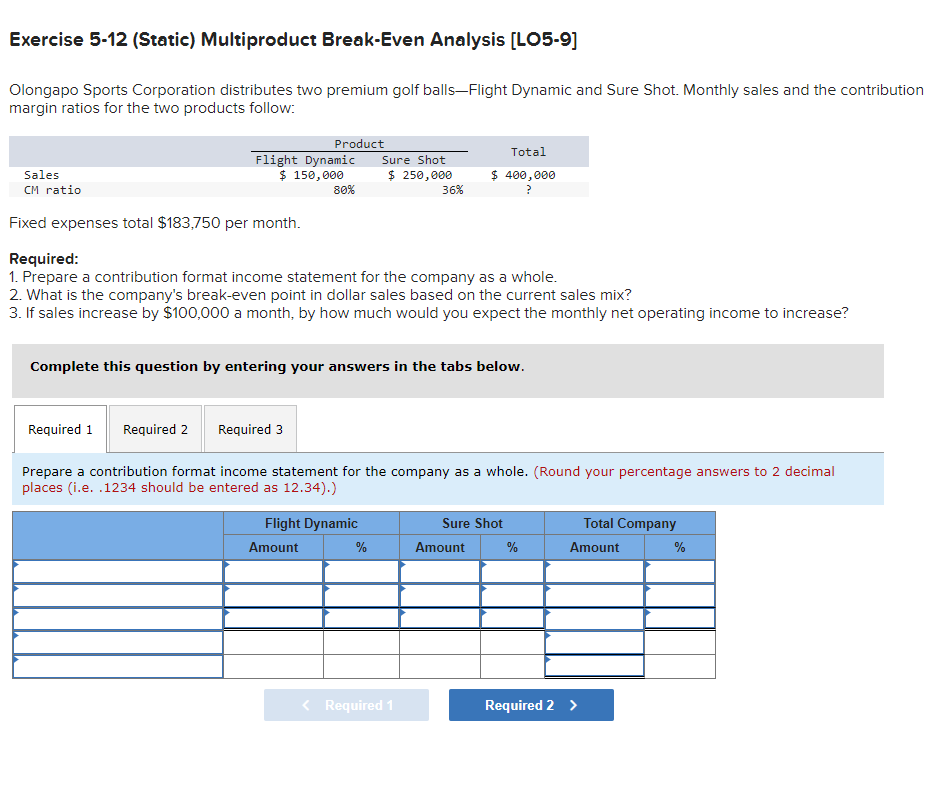Click first row Sure Shot percent field

point(513,572)
